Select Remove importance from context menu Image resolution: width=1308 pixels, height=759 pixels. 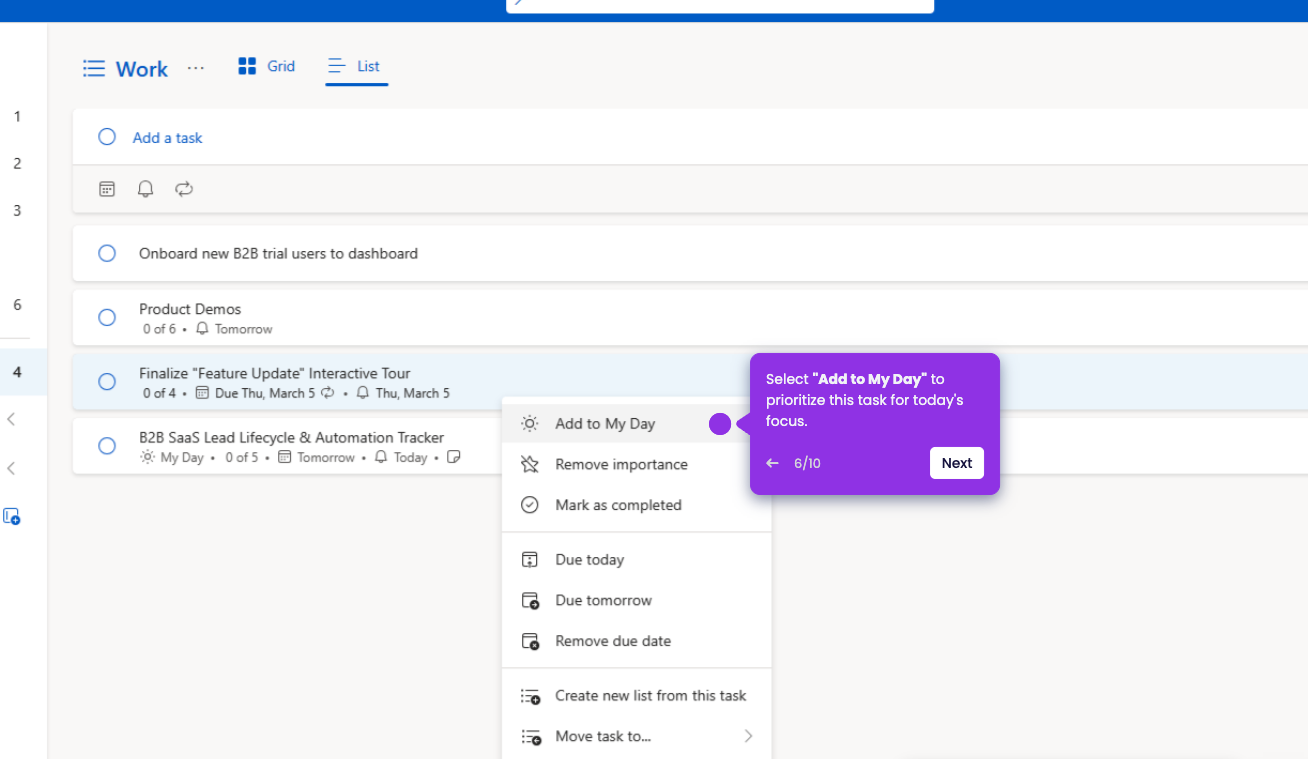point(636,464)
